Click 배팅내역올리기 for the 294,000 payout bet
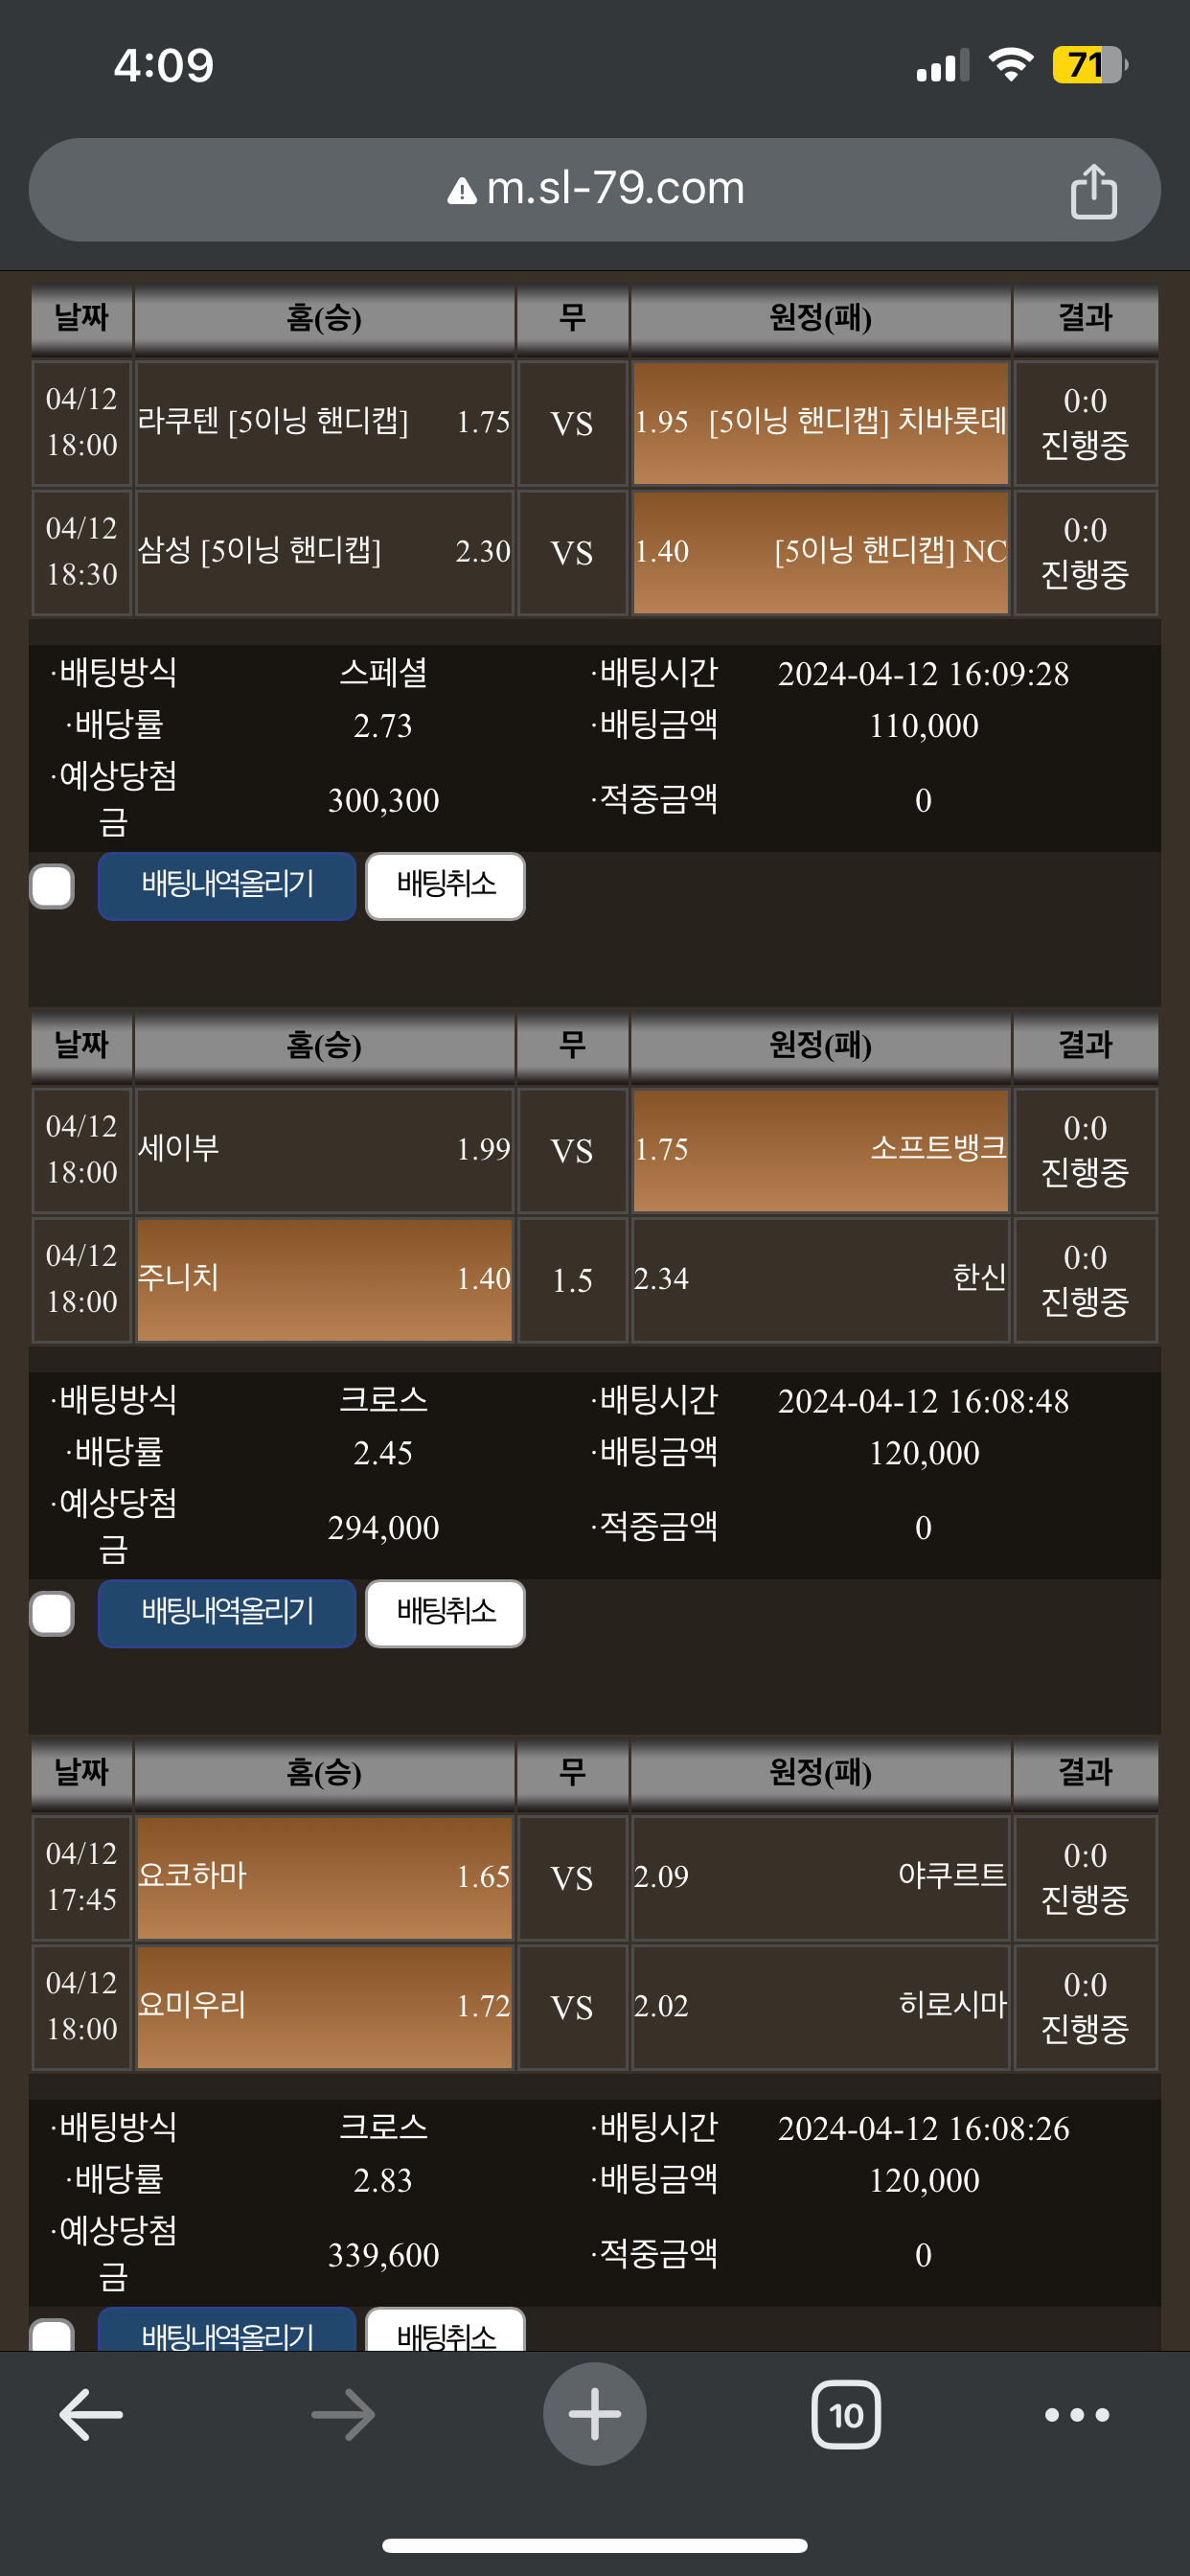The image size is (1190, 2576). pos(227,1613)
